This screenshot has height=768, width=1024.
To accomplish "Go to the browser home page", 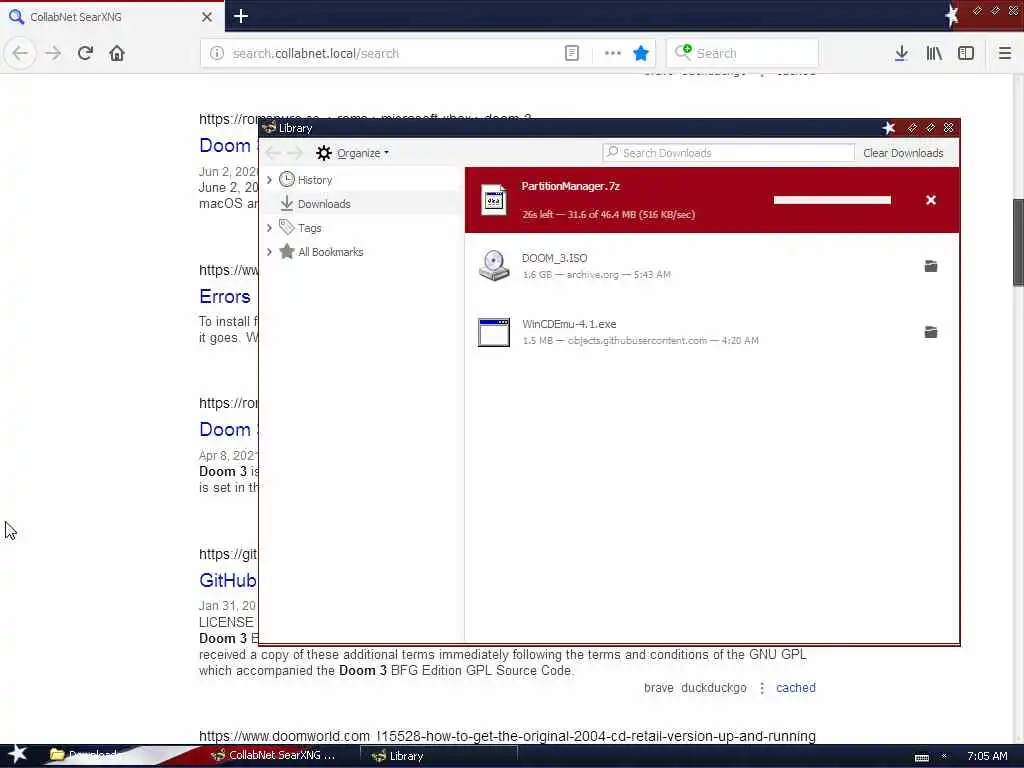I will 117,53.
